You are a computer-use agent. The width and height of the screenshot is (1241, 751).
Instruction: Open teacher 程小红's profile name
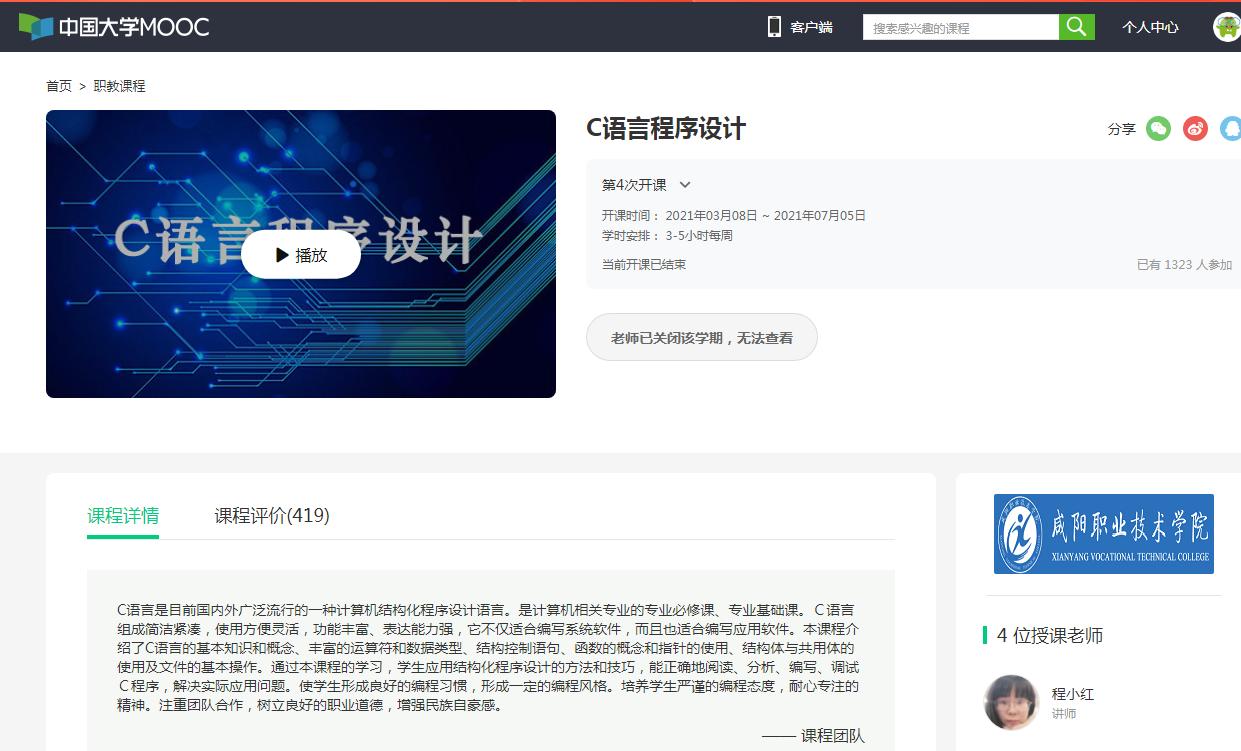coord(1072,694)
